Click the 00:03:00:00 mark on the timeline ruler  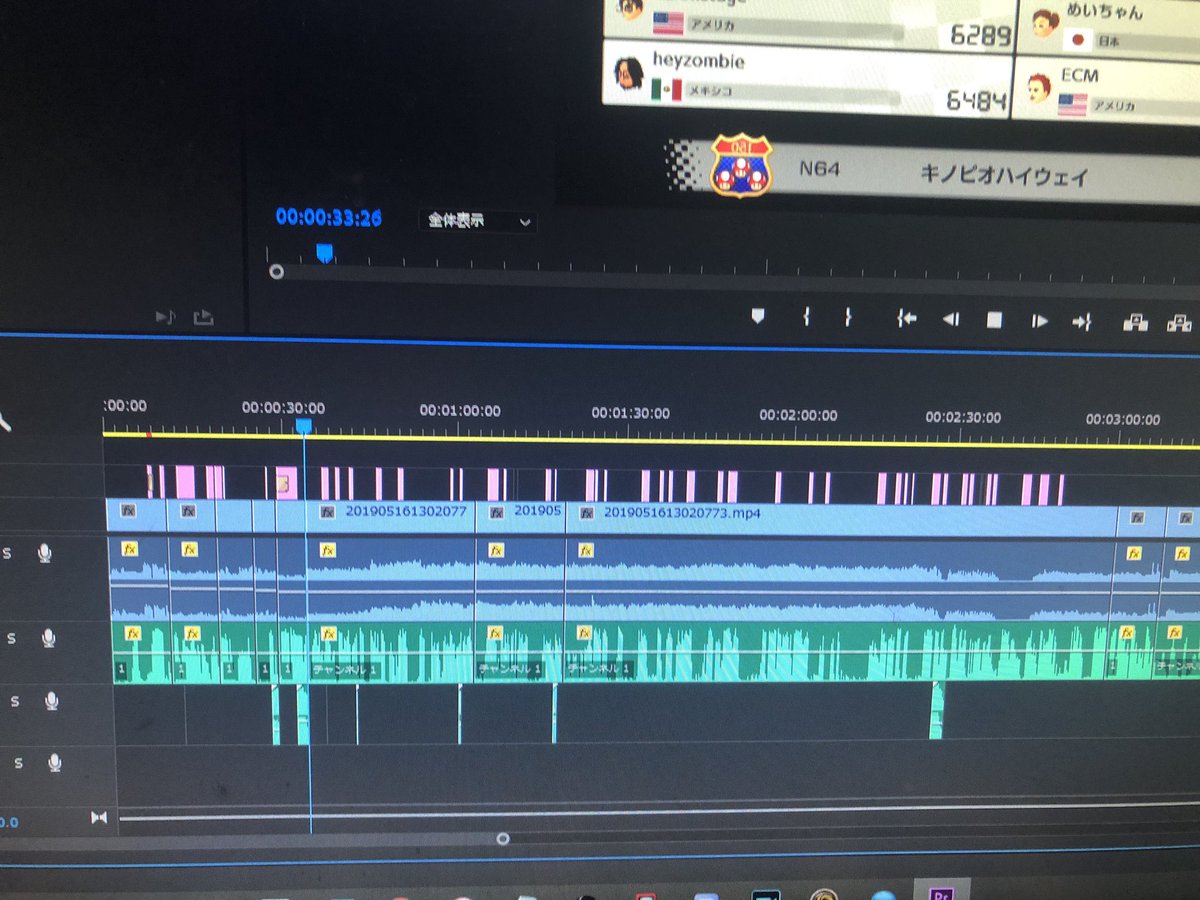[1123, 419]
